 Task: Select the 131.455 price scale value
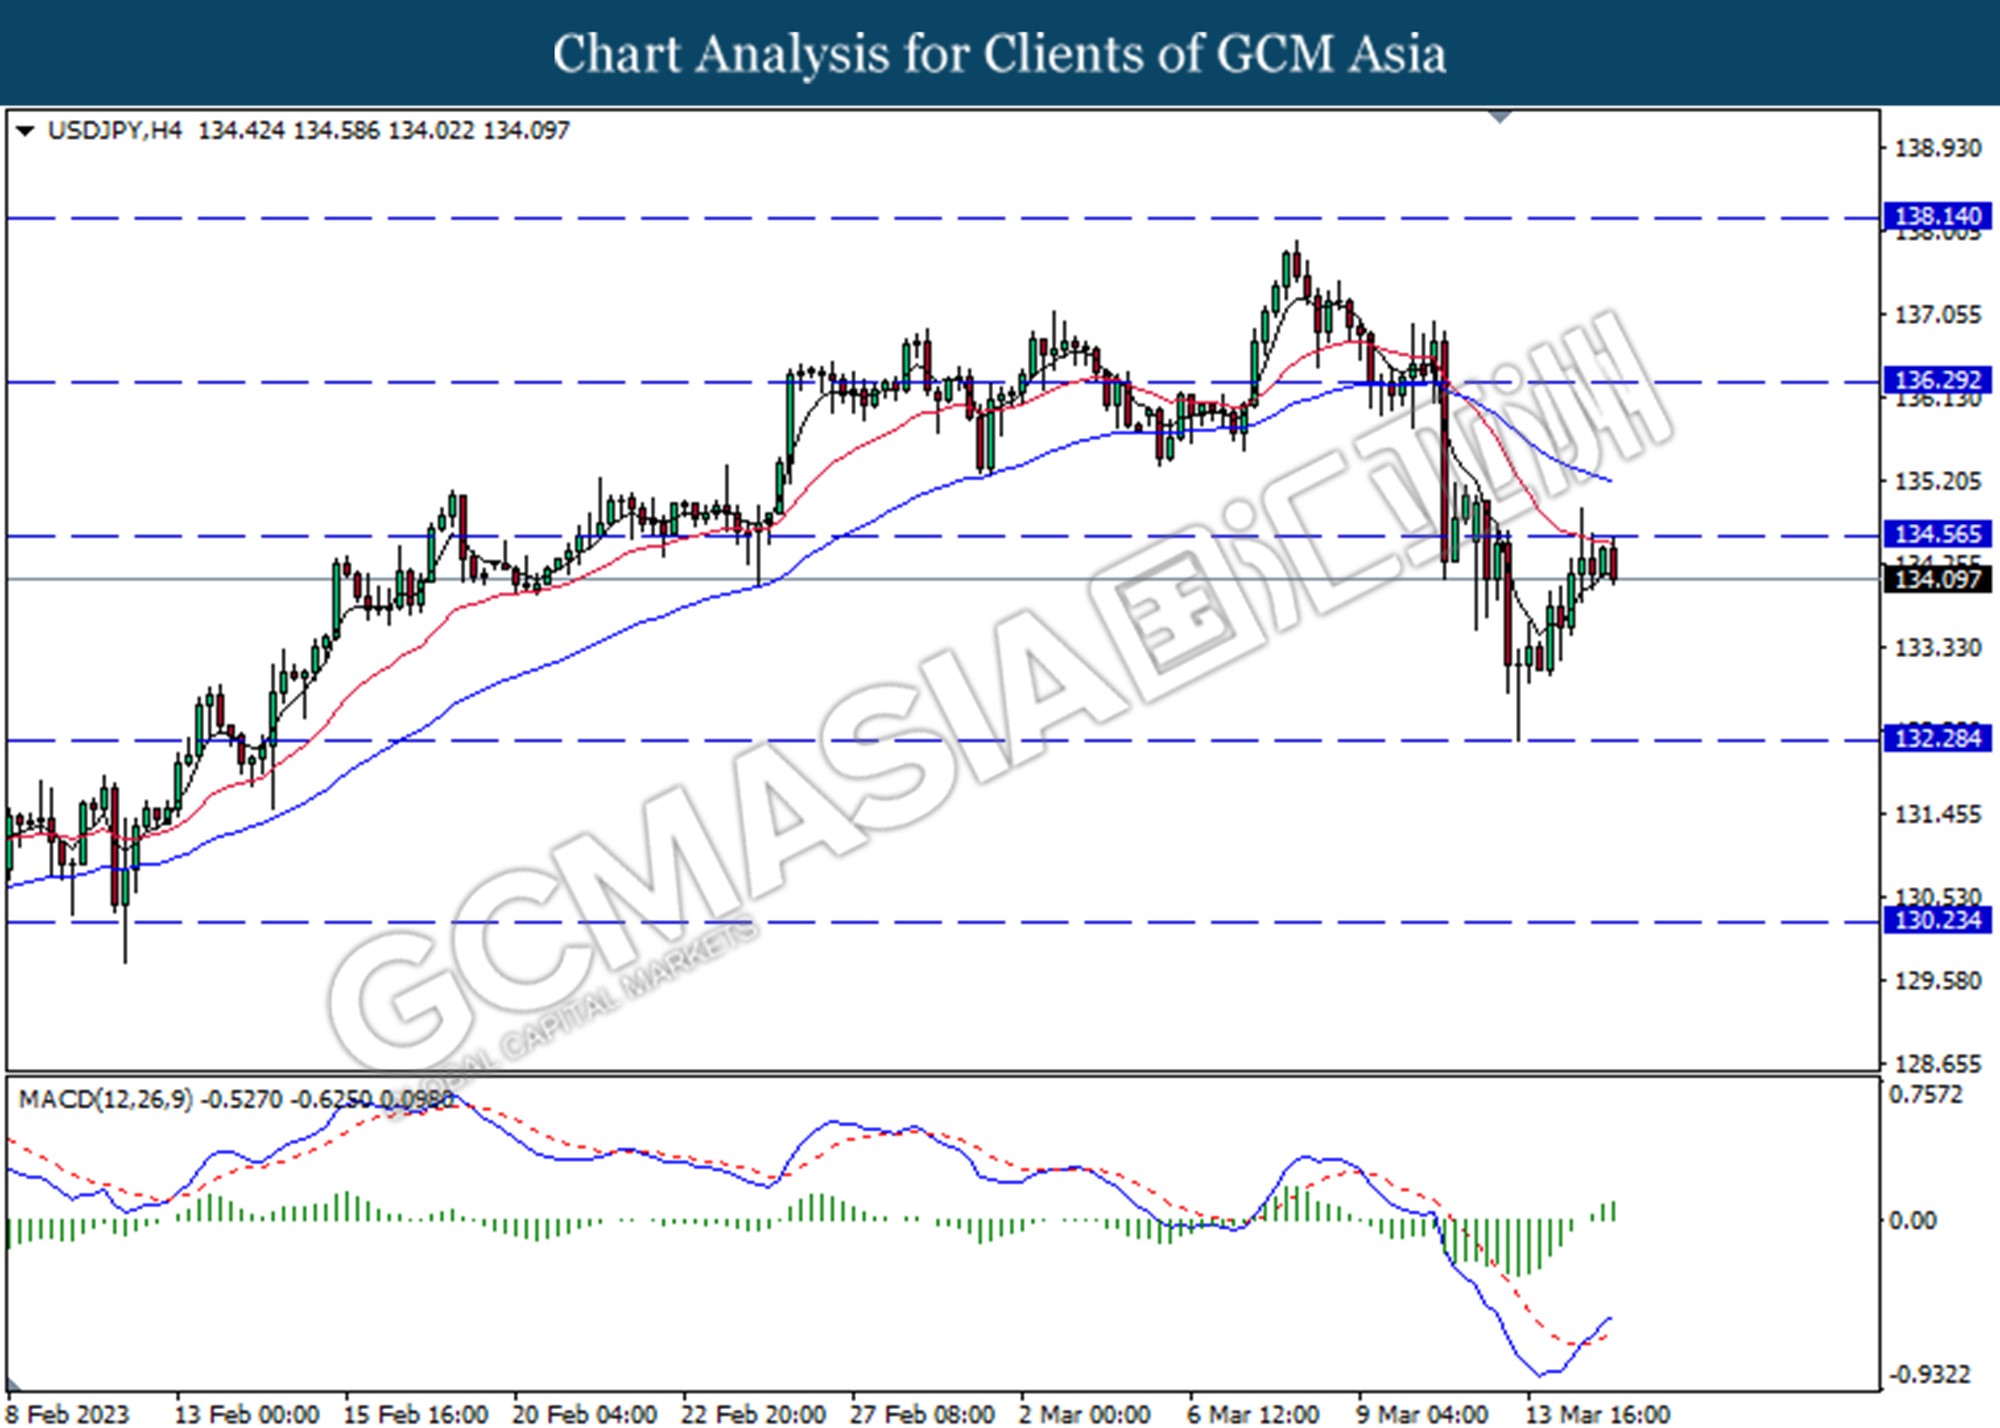(1938, 815)
